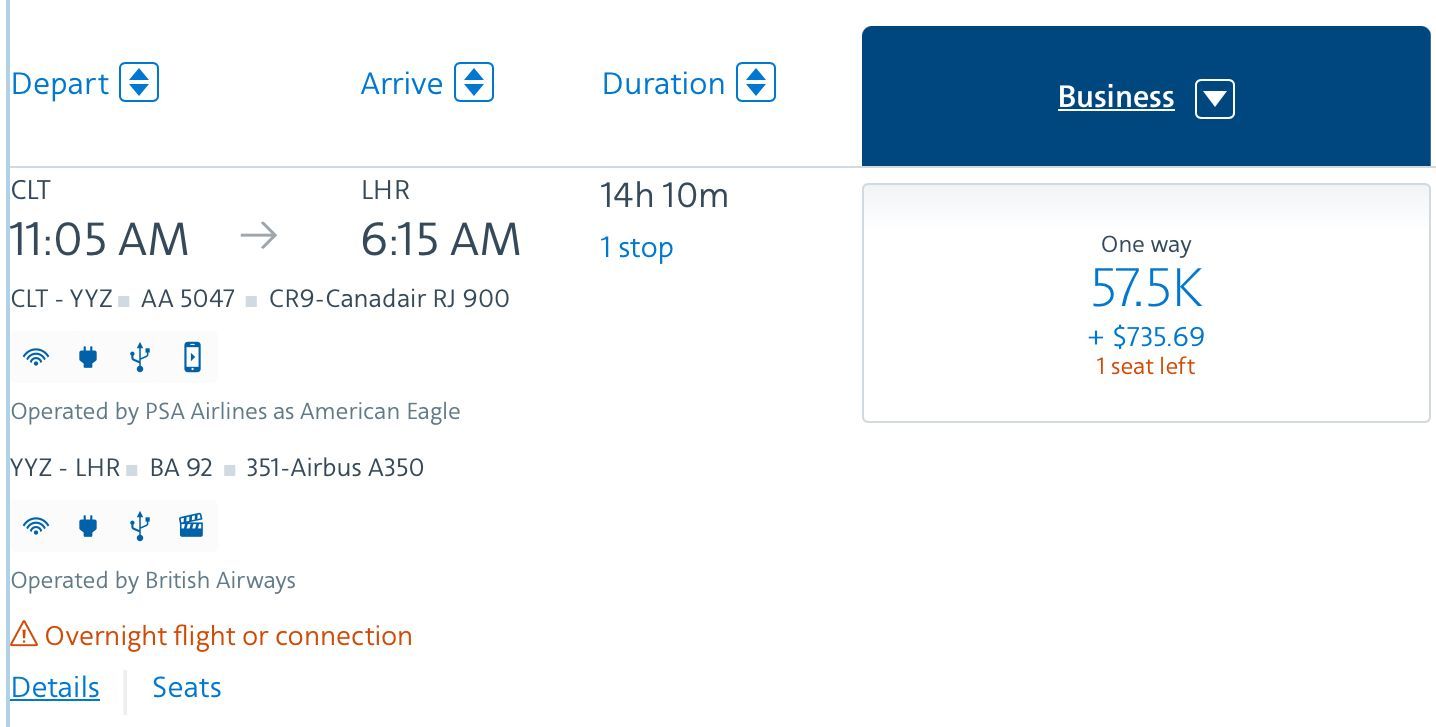This screenshot has width=1436, height=727.
Task: Select the Business cabin header link
Action: (x=1116, y=97)
